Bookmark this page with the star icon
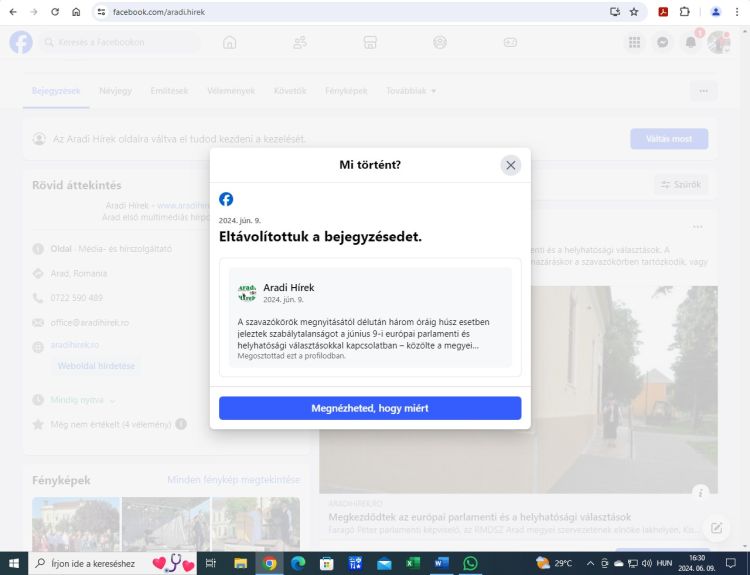This screenshot has width=750, height=575. [634, 12]
